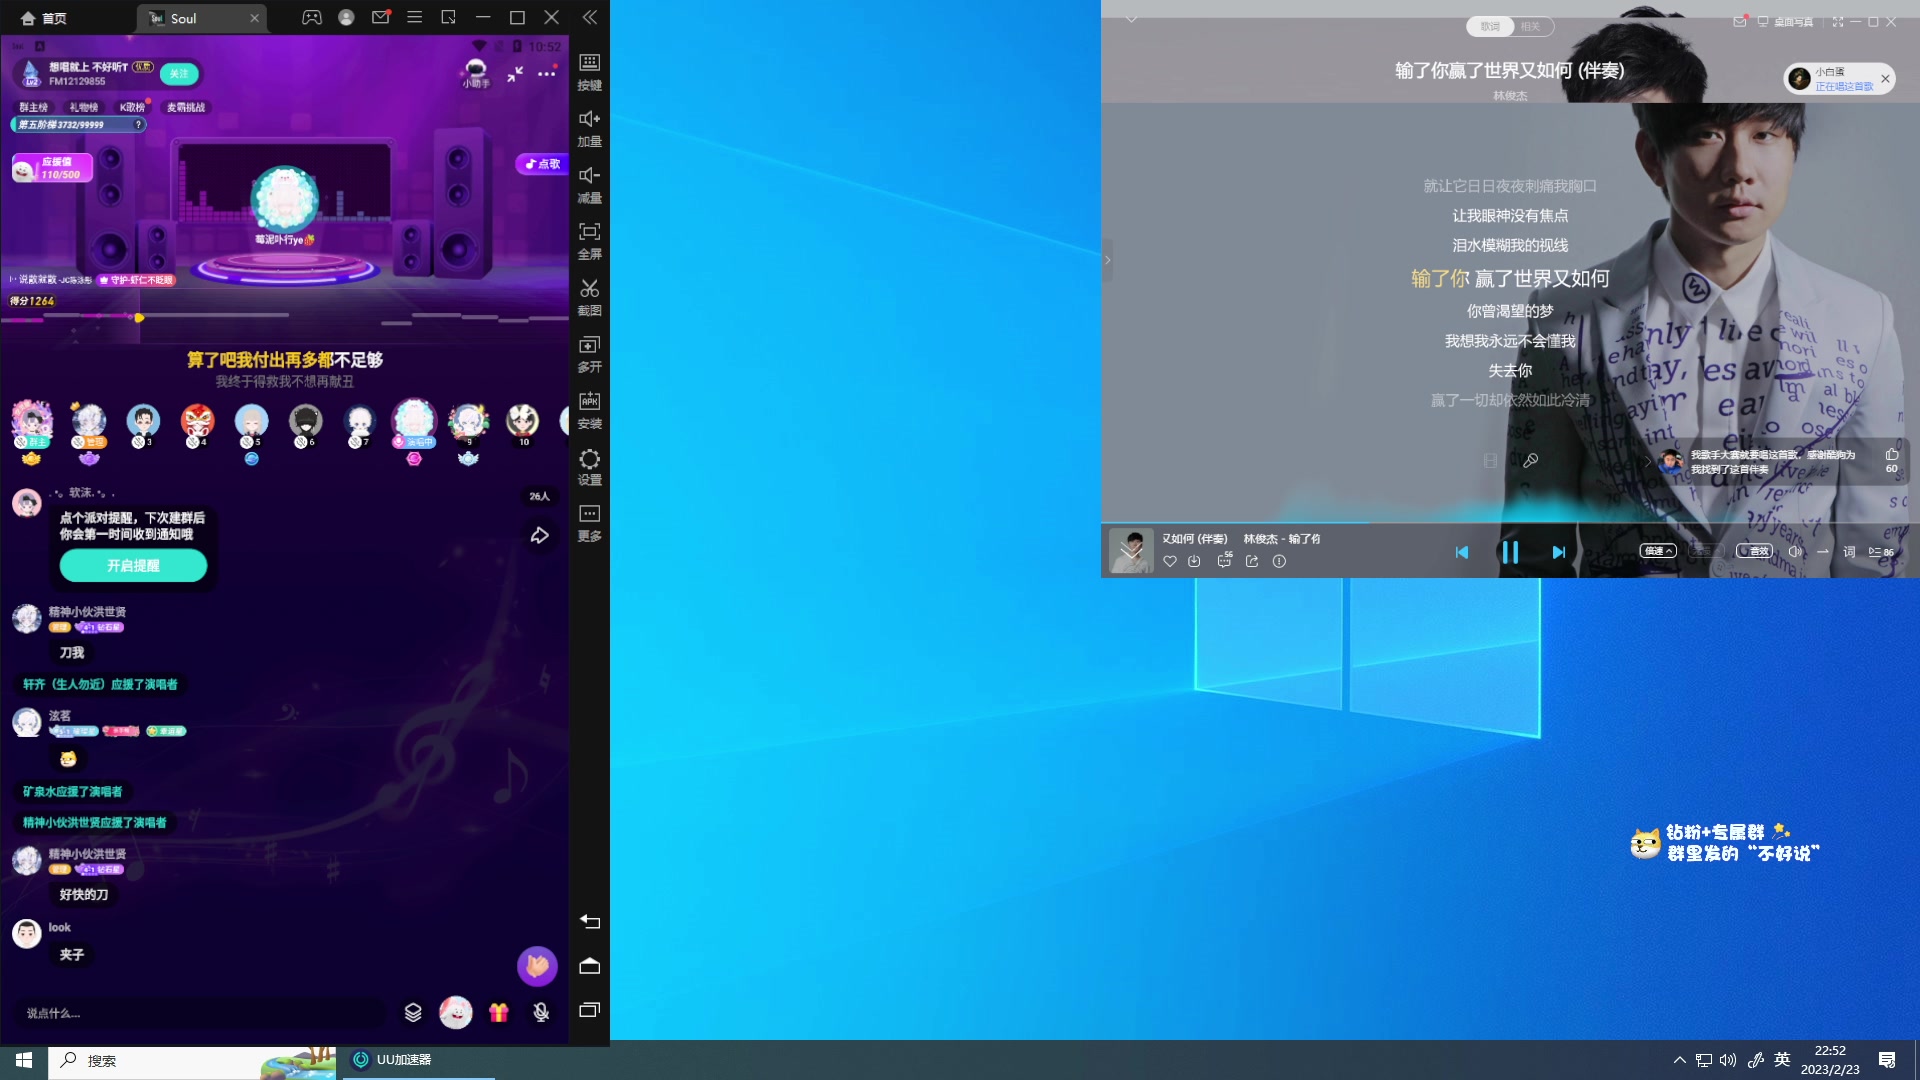
Task: Toggle microphone mute in Soul room
Action: (x=541, y=1013)
